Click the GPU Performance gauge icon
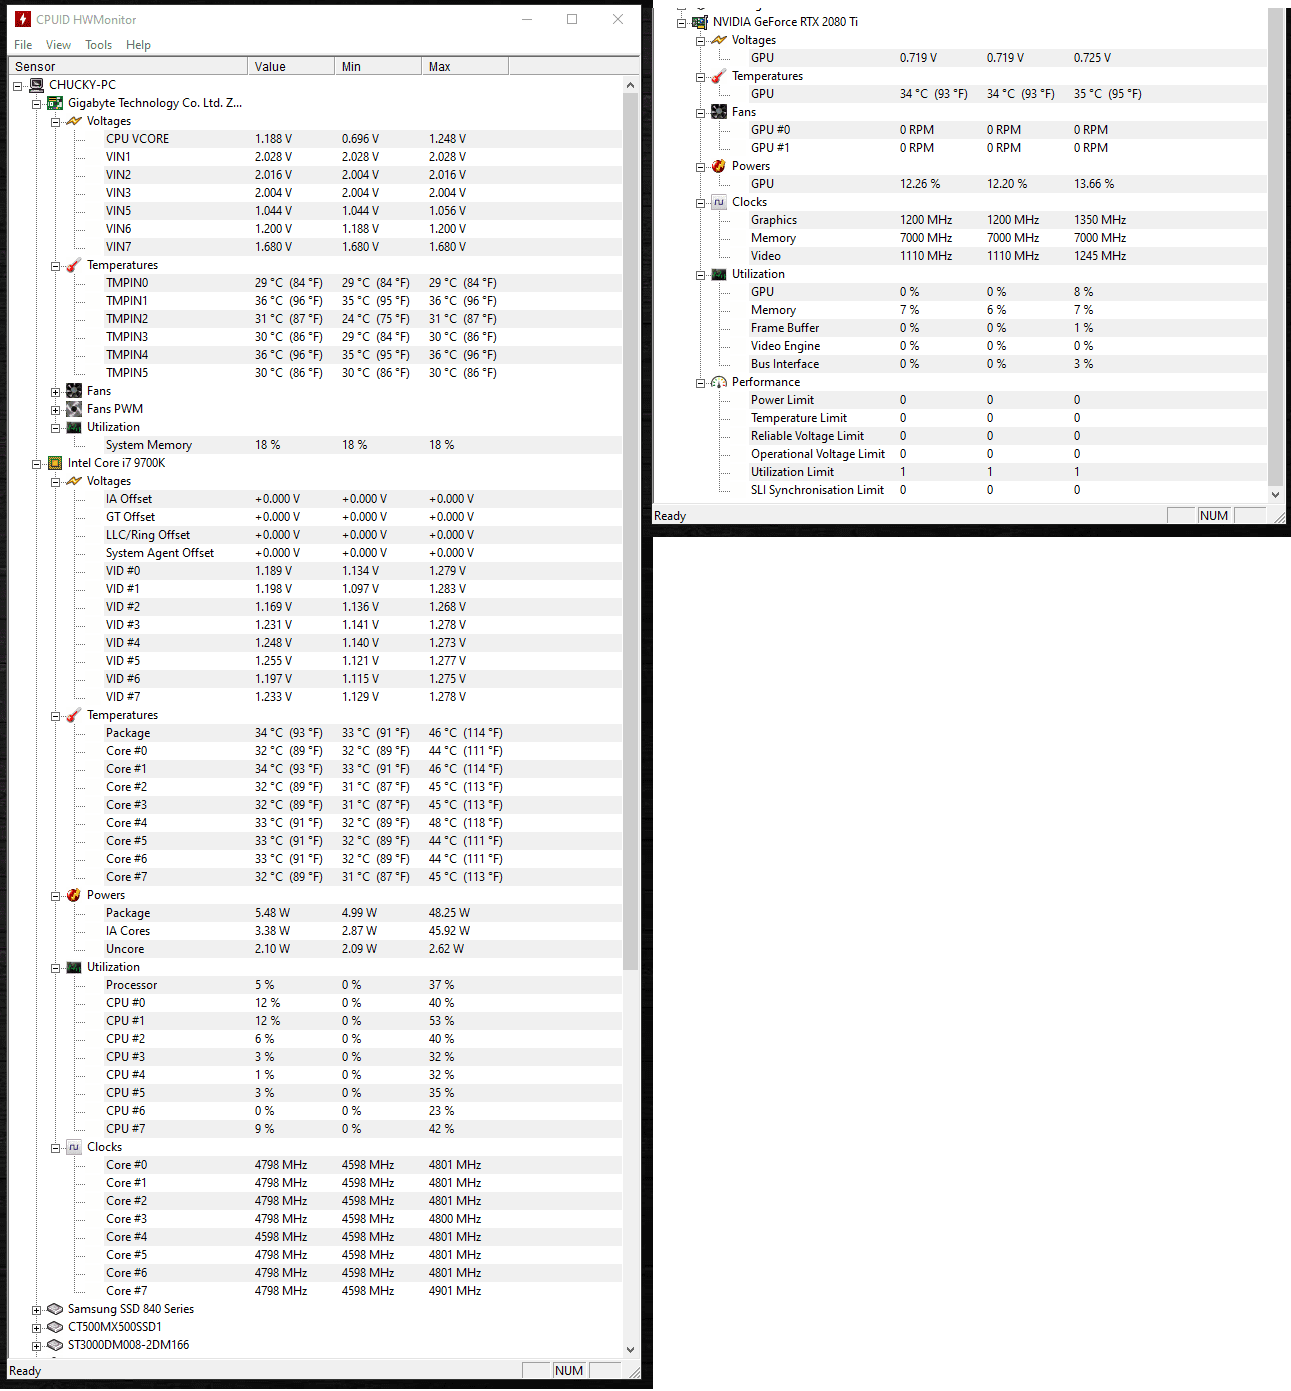 (x=719, y=382)
